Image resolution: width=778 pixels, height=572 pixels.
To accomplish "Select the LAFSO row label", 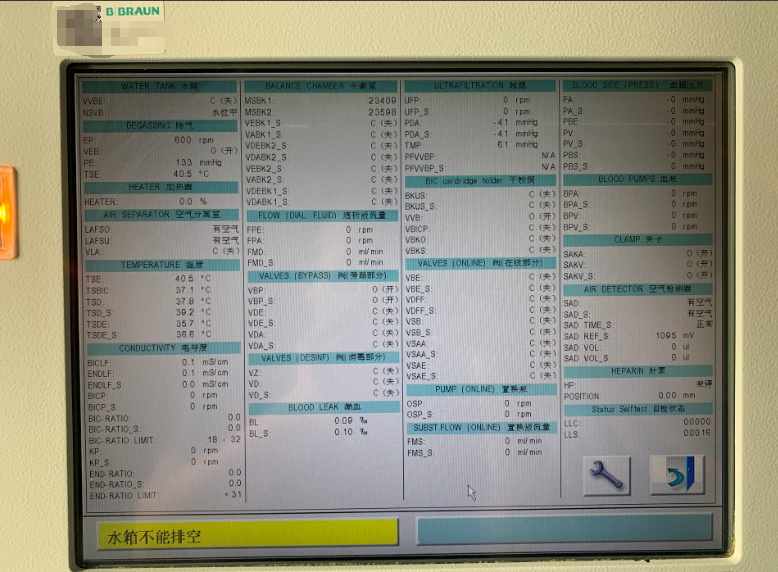I will point(98,230).
